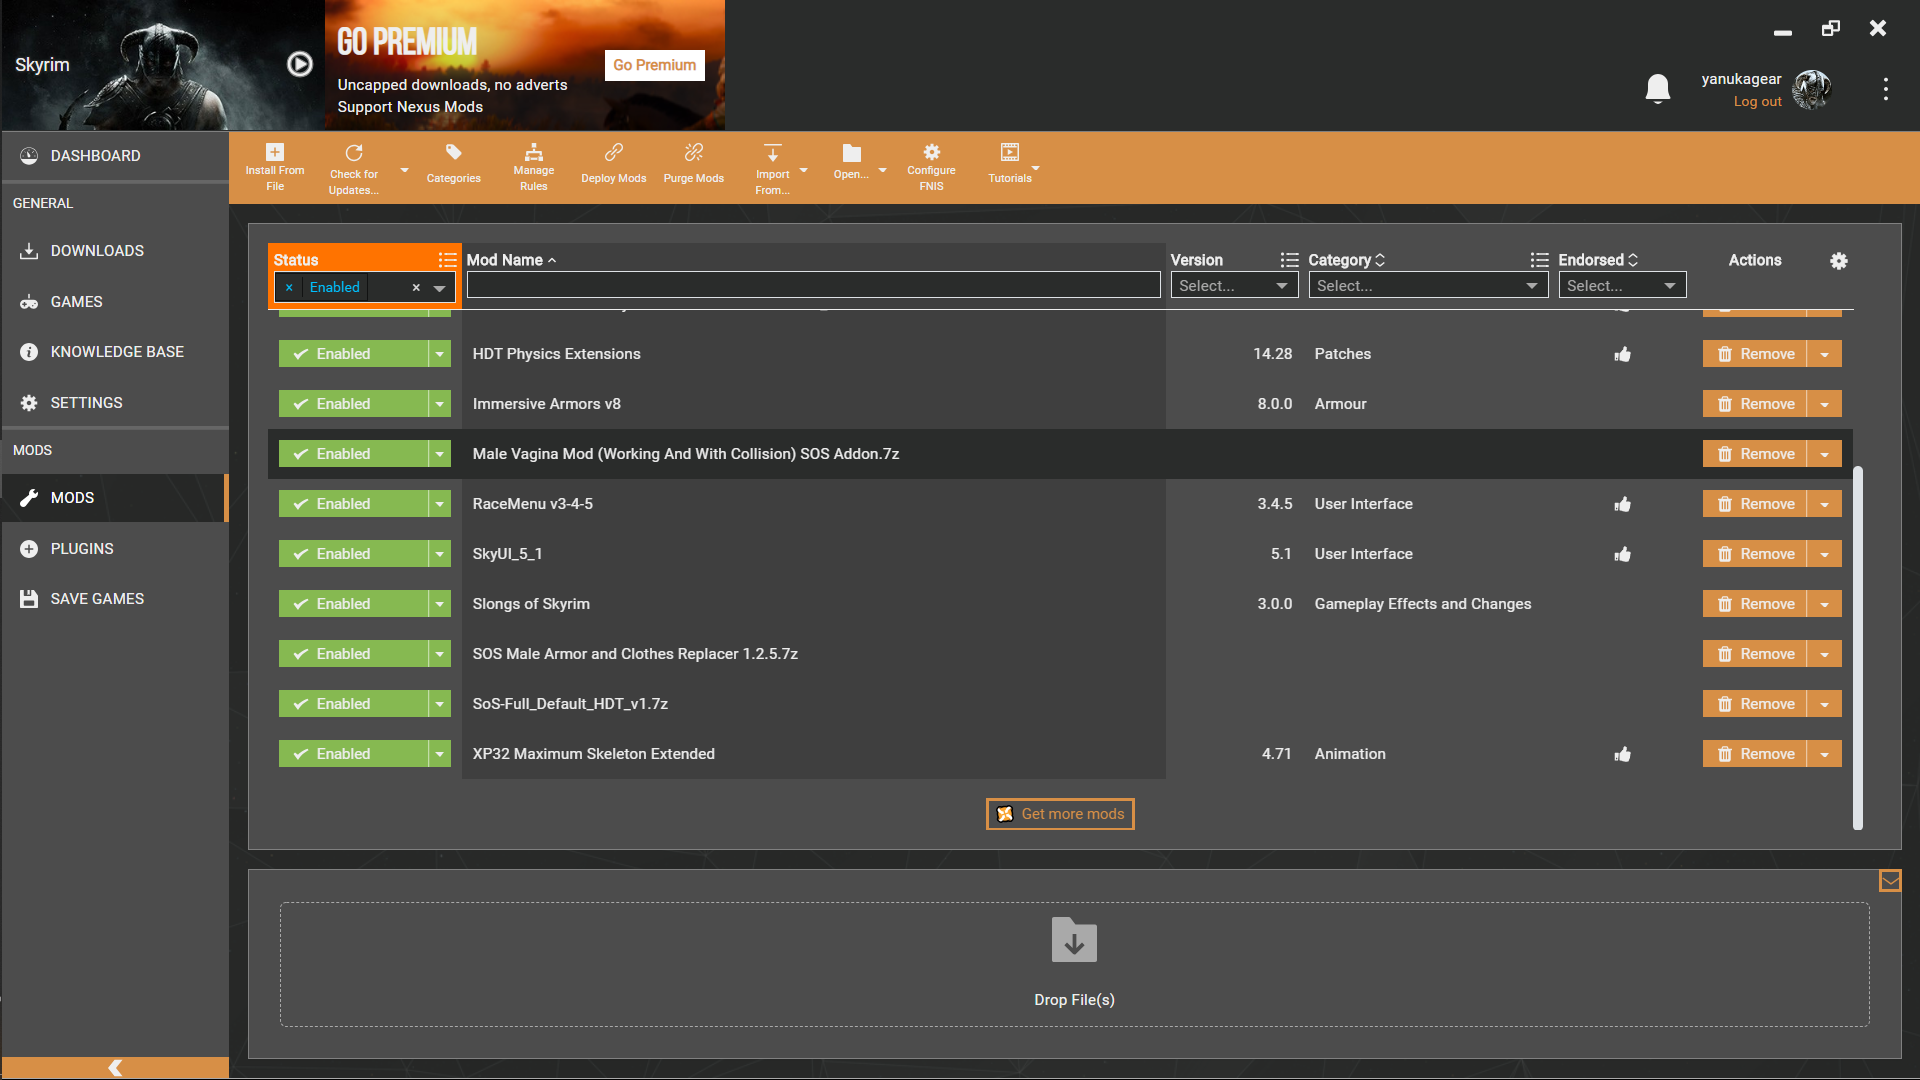
Task: Click the Go Premium button
Action: coord(655,65)
